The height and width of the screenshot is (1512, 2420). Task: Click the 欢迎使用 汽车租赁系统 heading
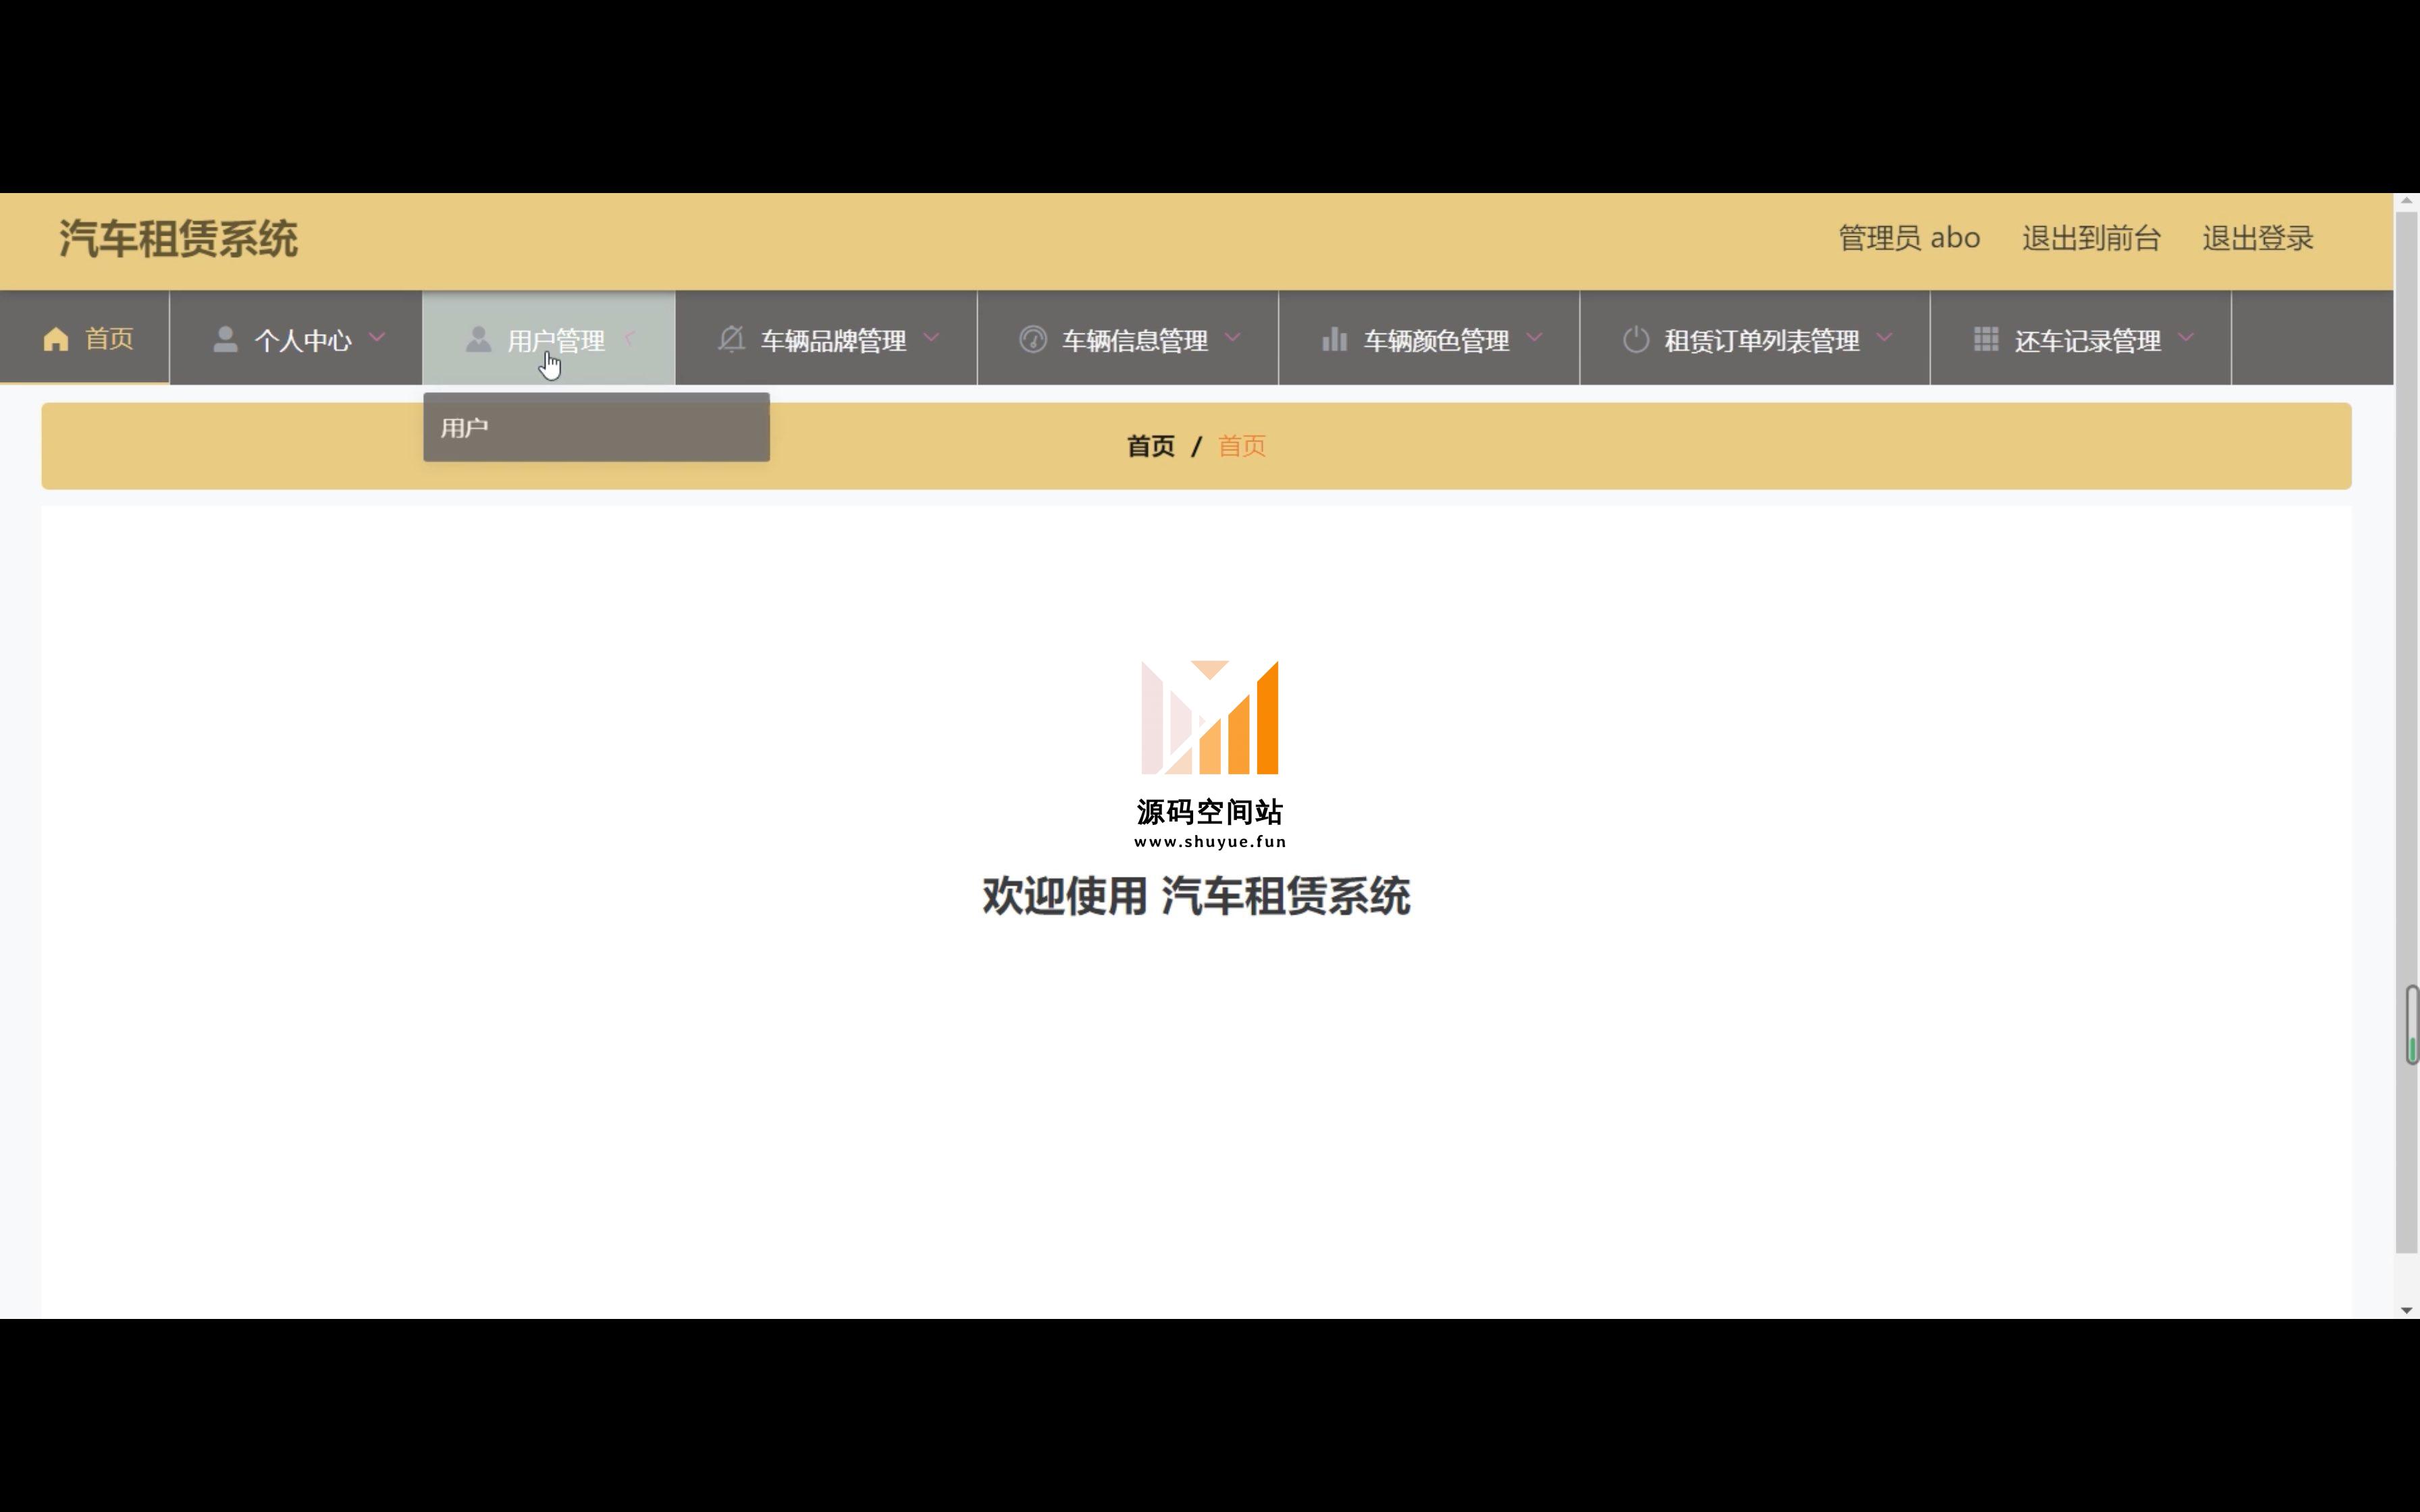pos(1196,895)
